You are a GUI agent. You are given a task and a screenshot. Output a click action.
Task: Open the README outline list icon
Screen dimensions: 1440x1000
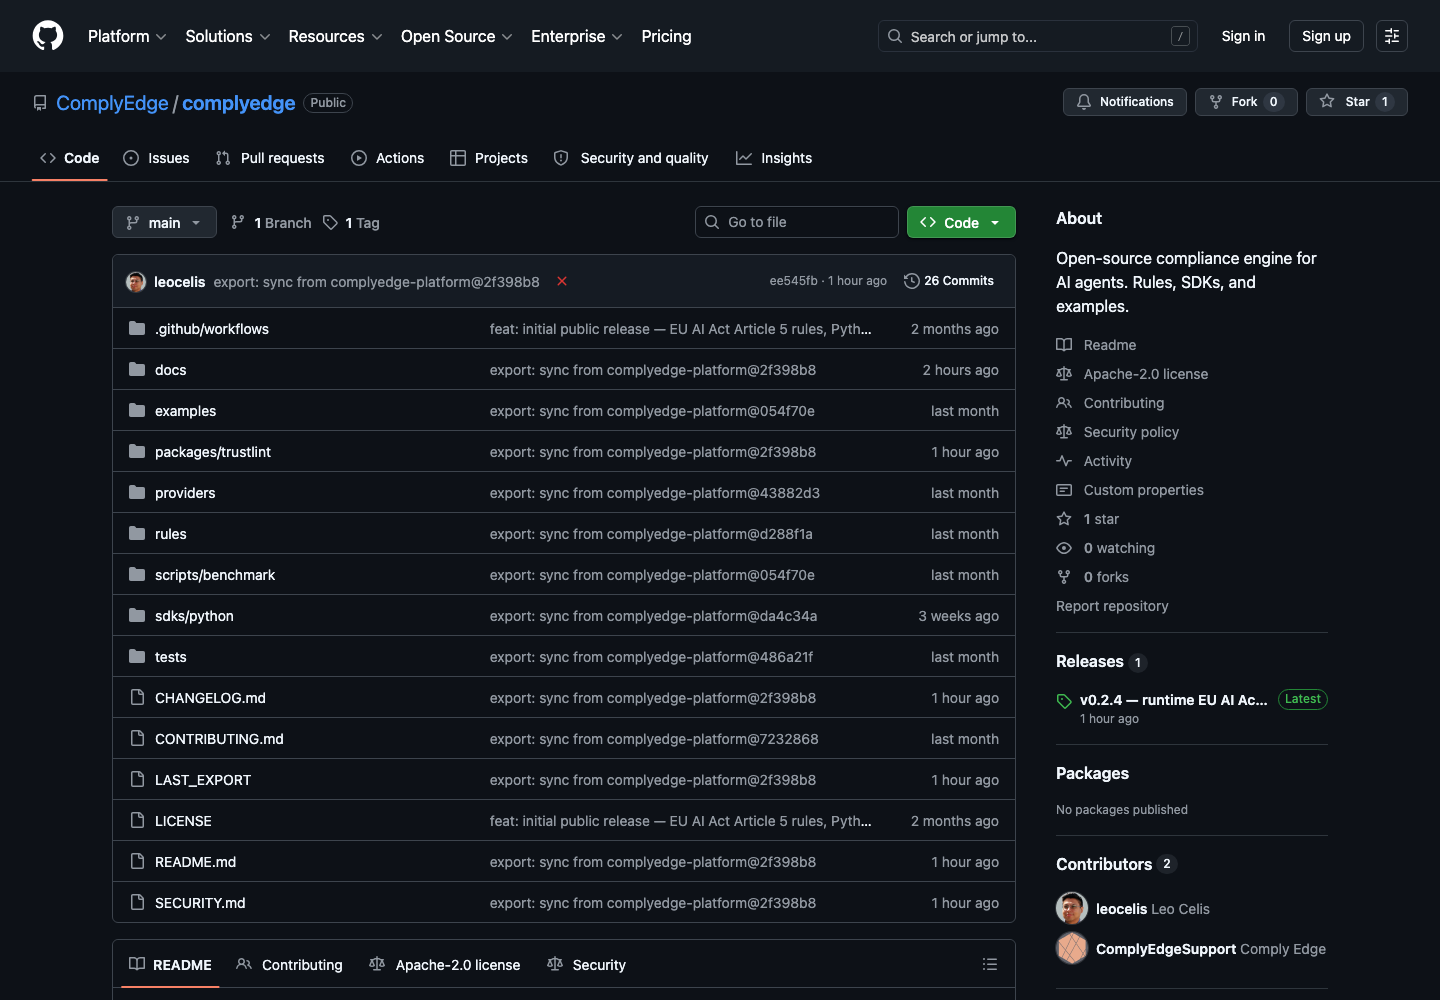coord(990,964)
